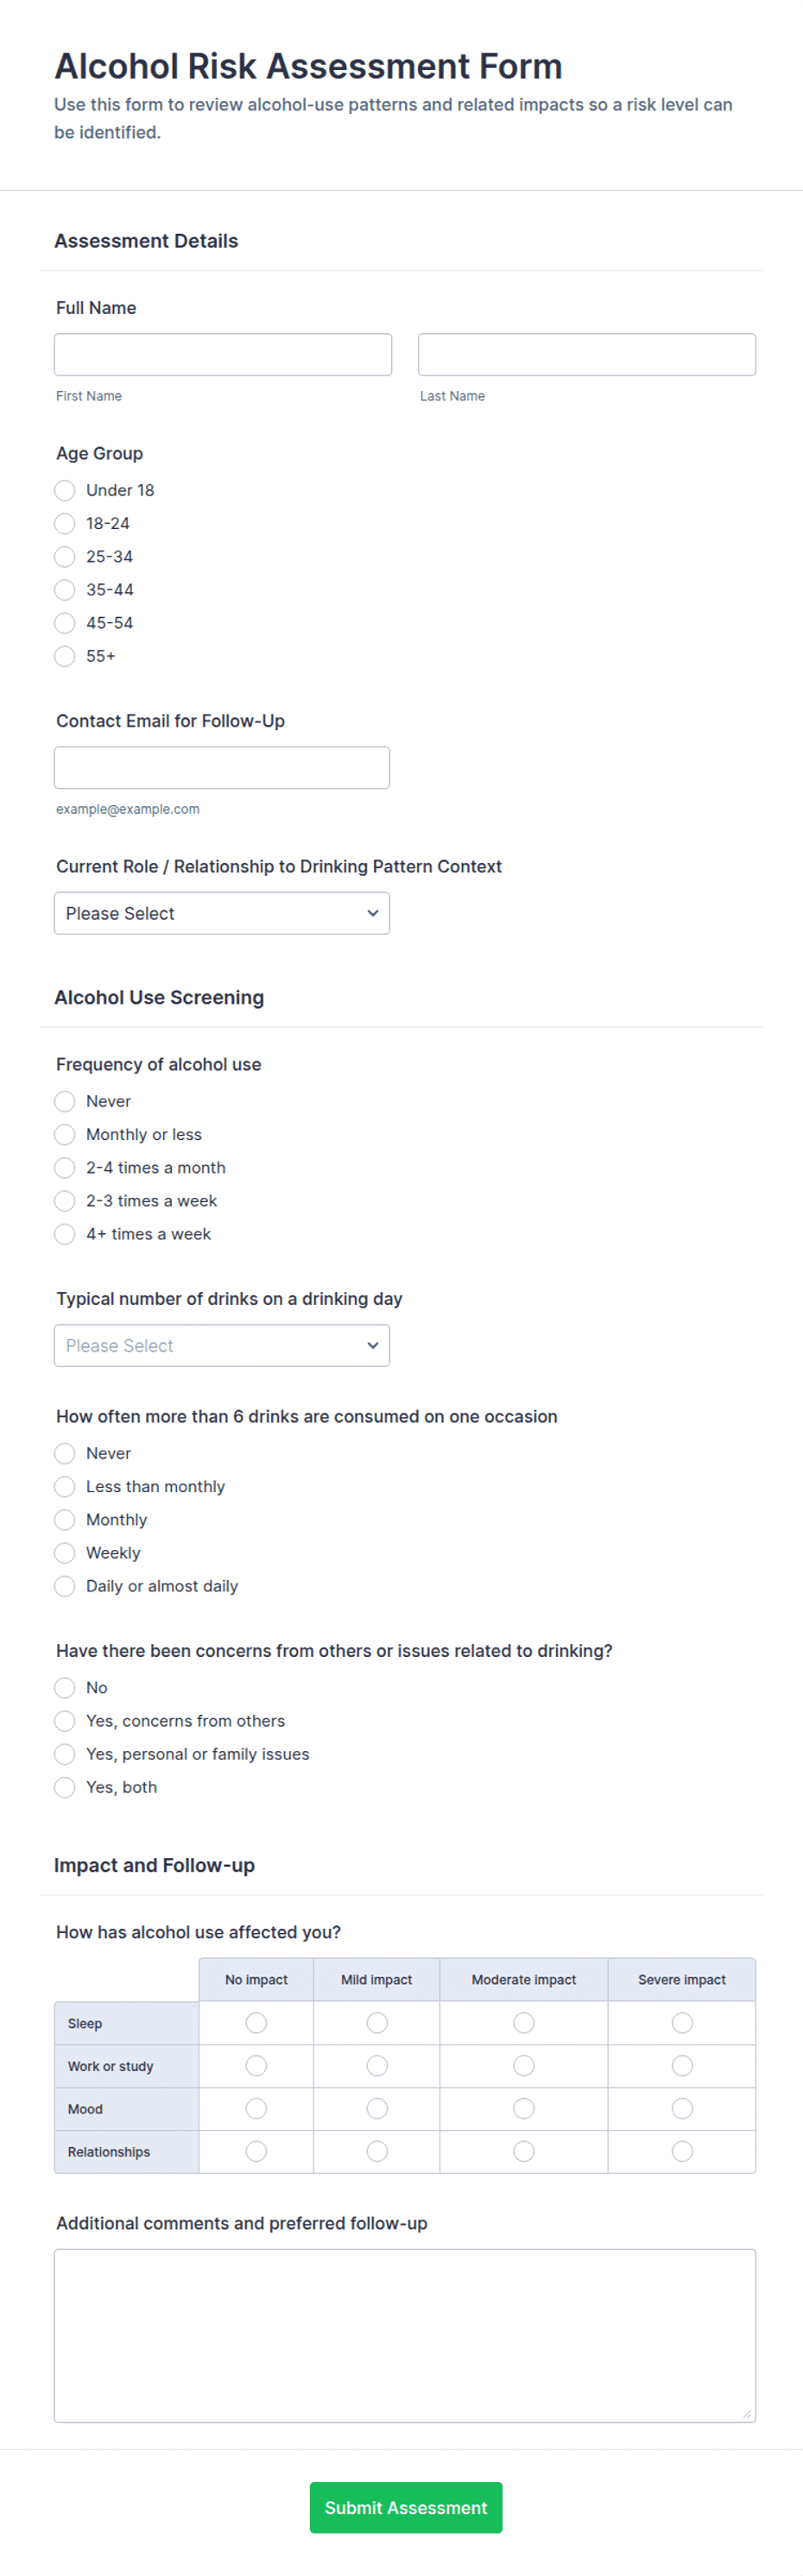The height and width of the screenshot is (2576, 803).
Task: Click the Last Name input field
Action: click(587, 355)
